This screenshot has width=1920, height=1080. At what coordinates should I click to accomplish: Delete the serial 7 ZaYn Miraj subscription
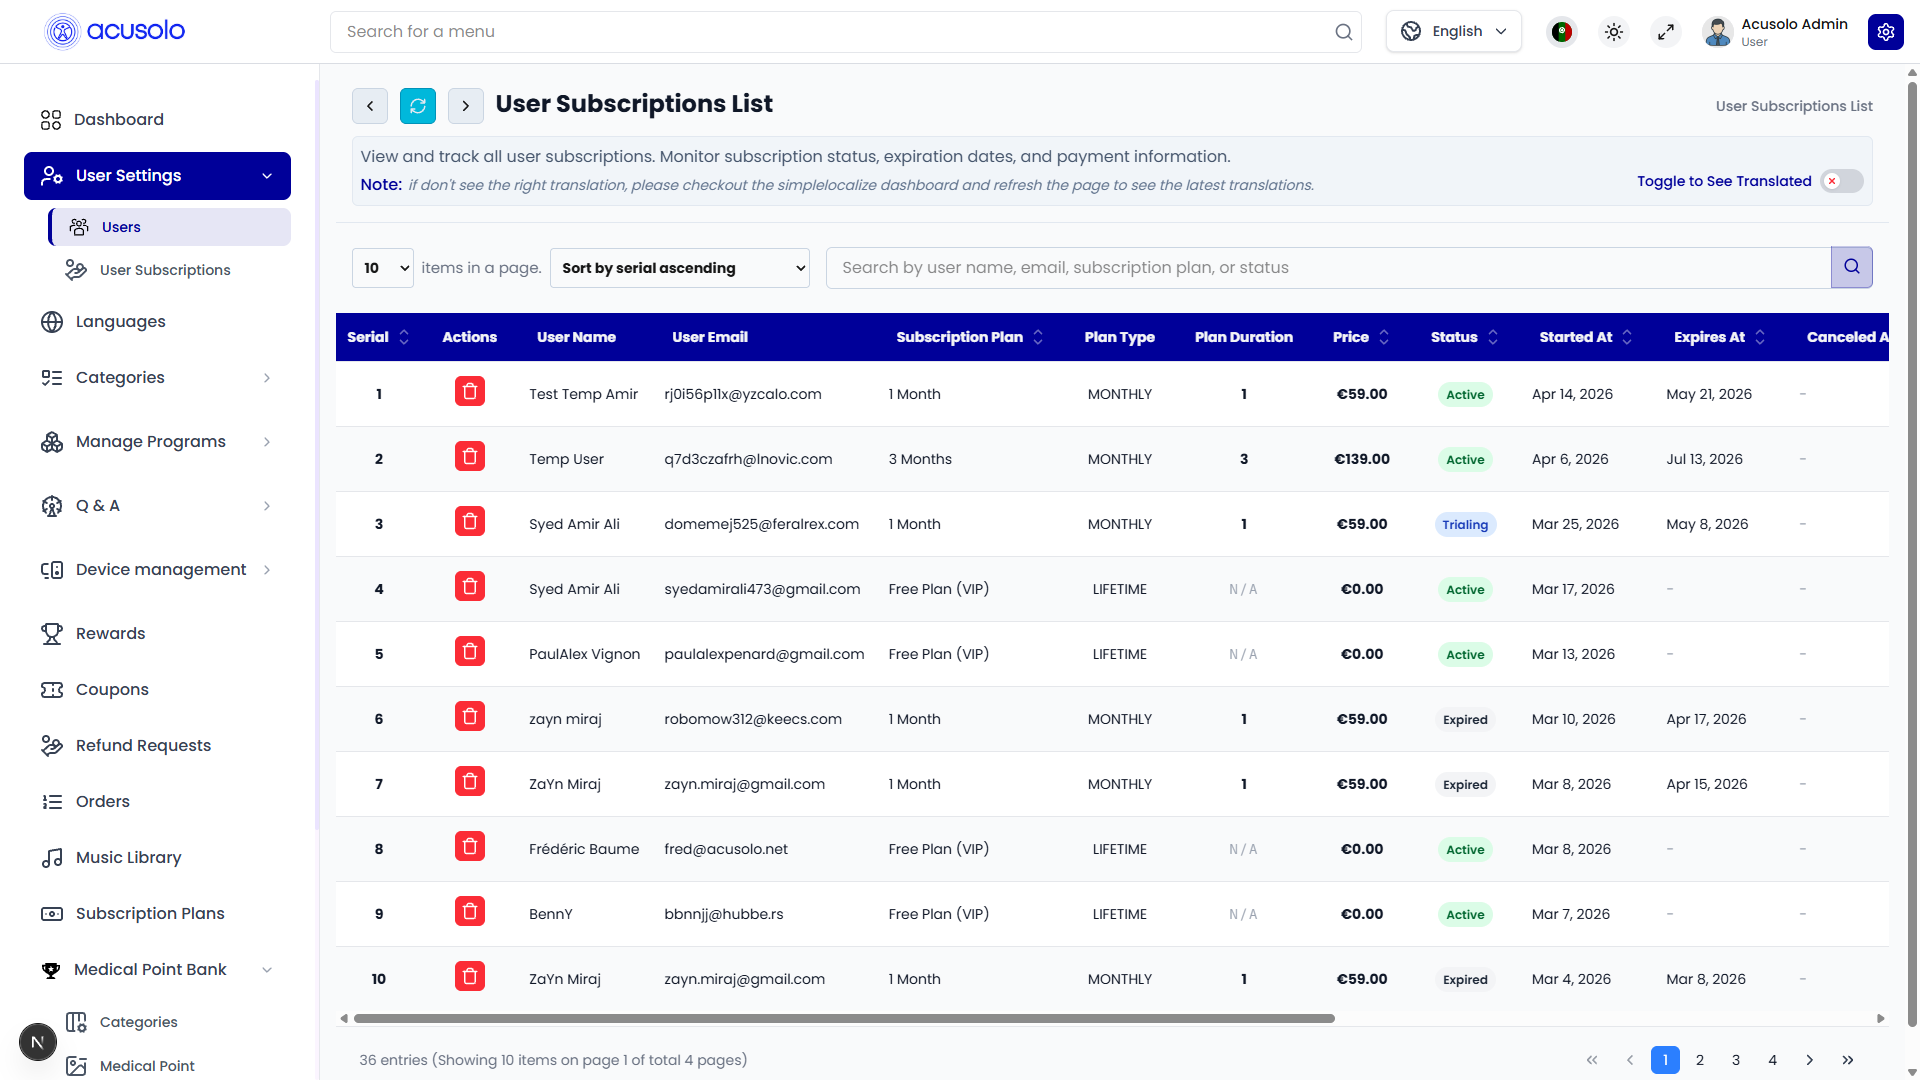tap(470, 781)
